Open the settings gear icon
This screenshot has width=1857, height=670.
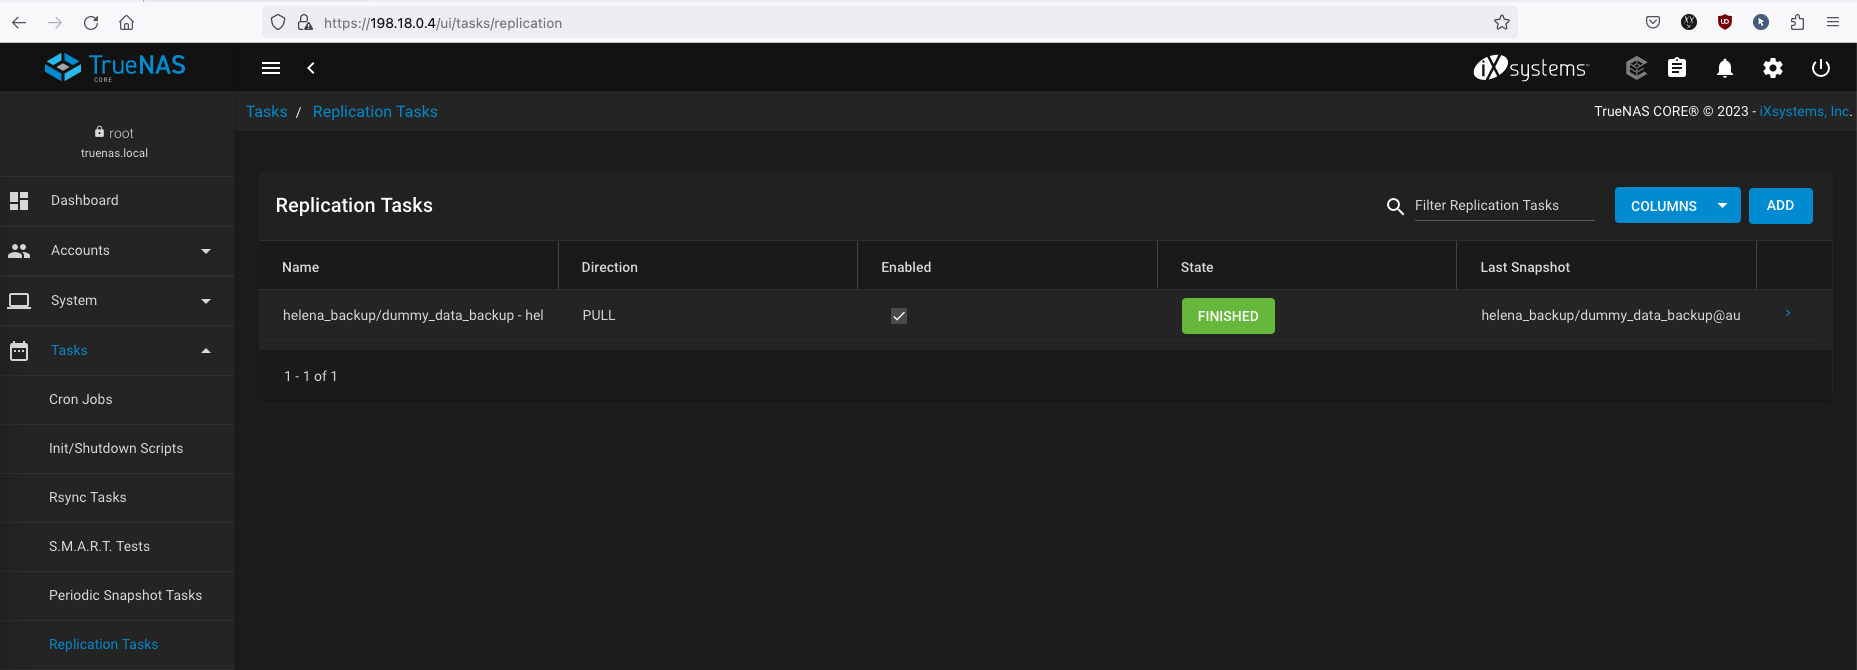[1773, 68]
